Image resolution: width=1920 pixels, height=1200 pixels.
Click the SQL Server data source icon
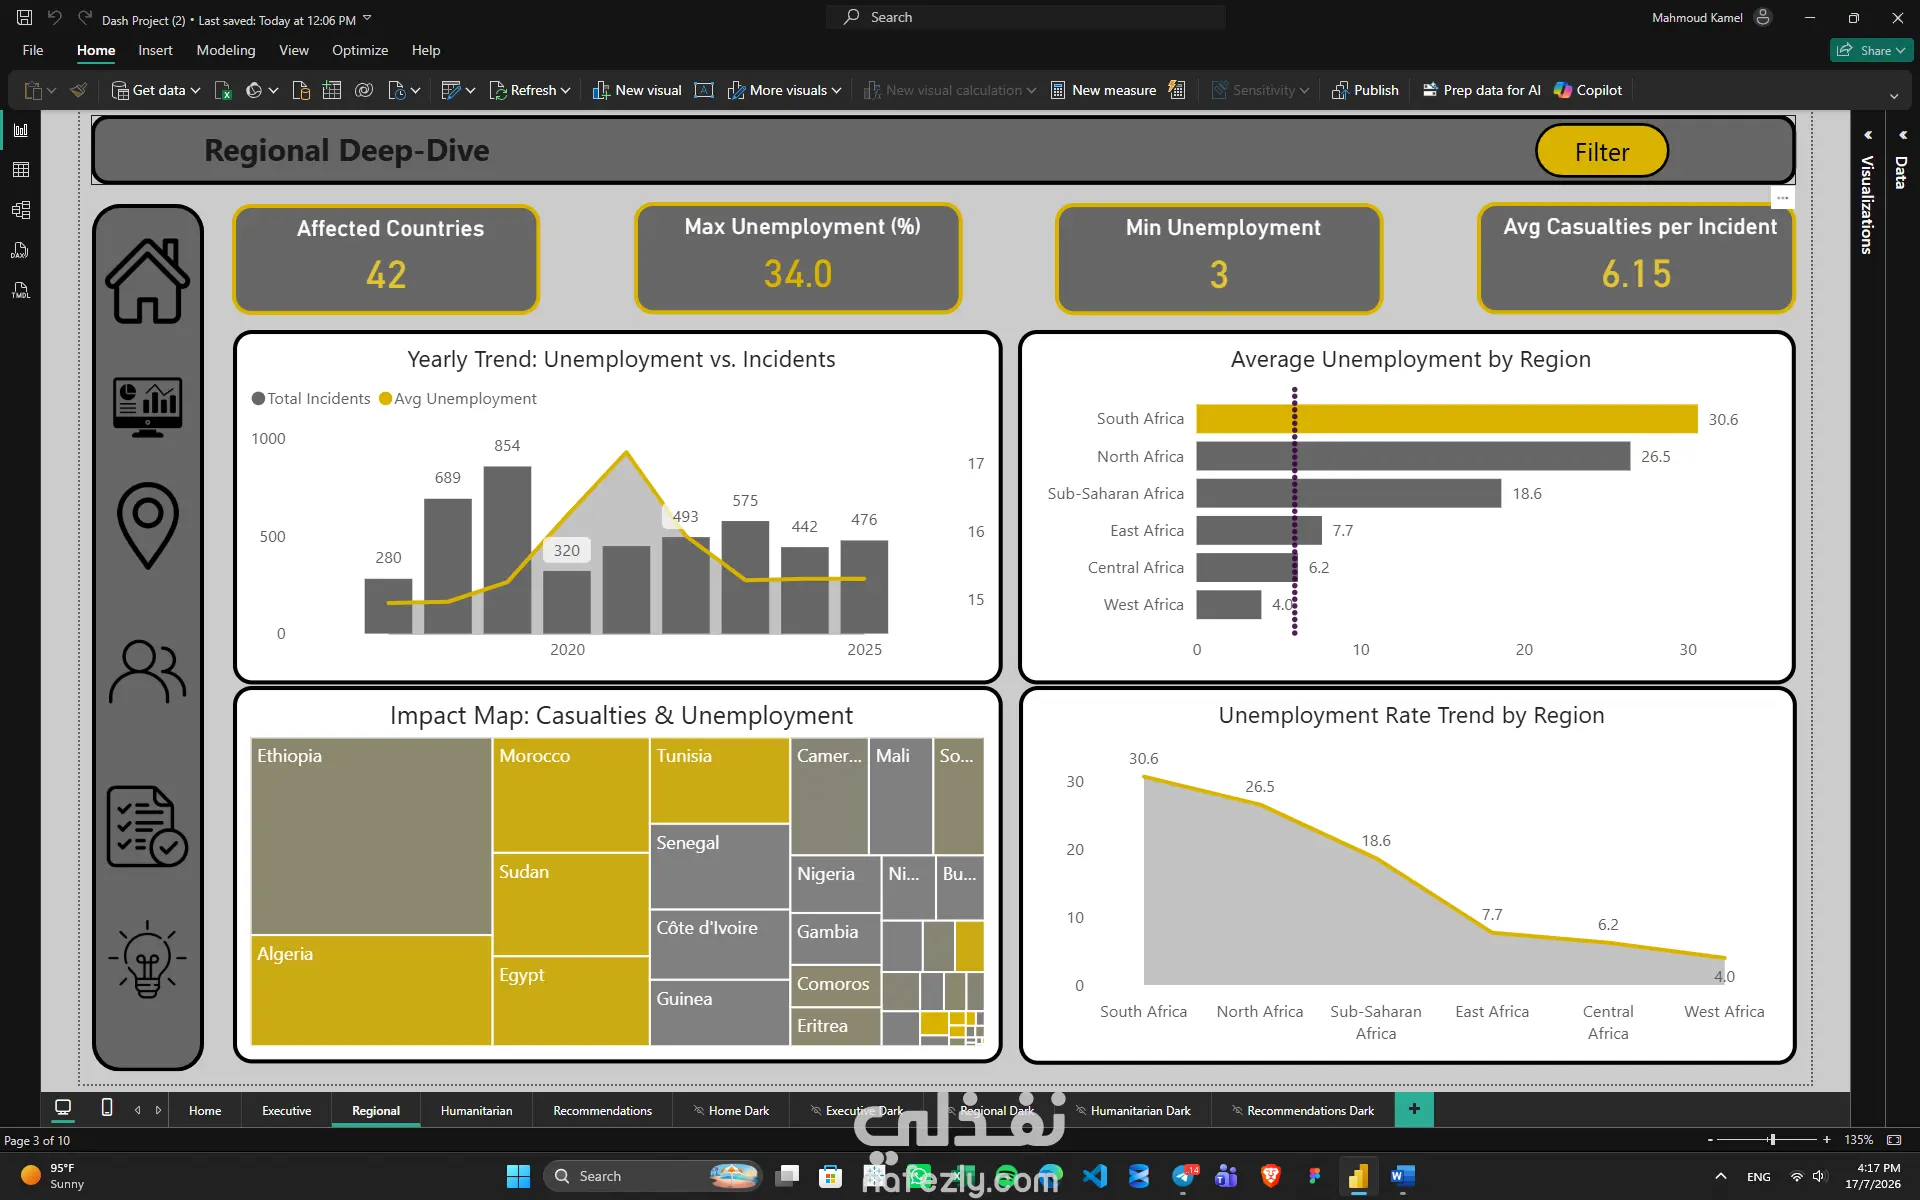(x=301, y=90)
